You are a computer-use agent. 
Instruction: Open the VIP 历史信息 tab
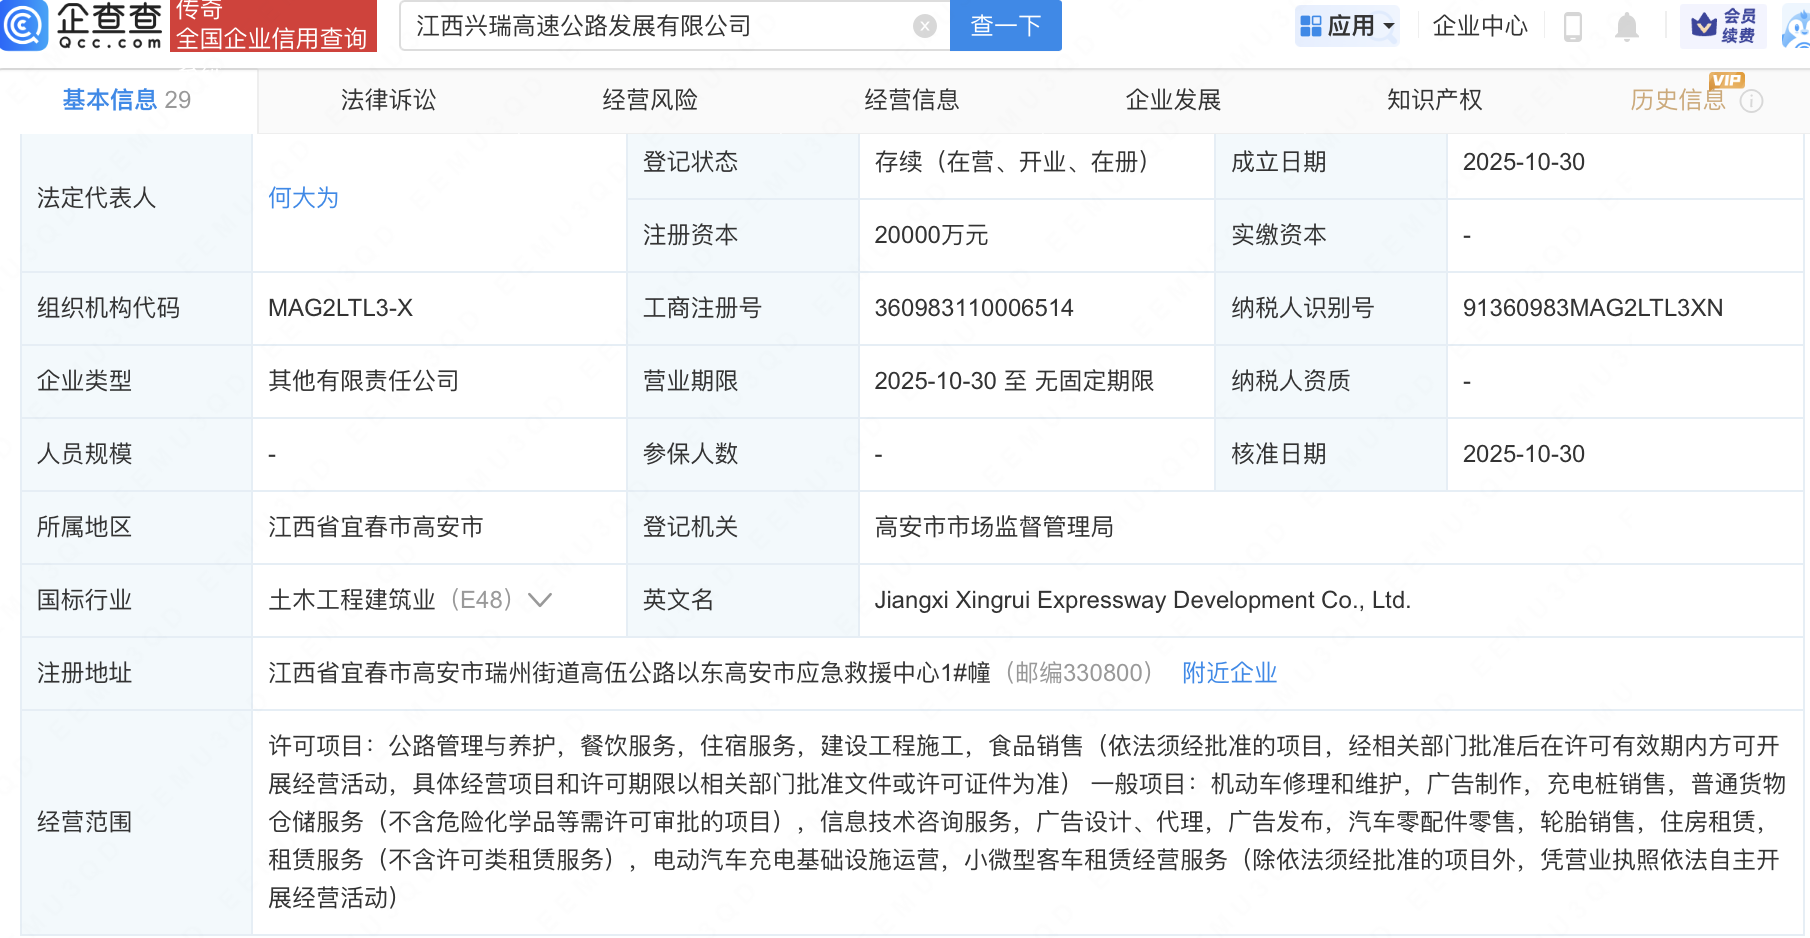pos(1678,100)
